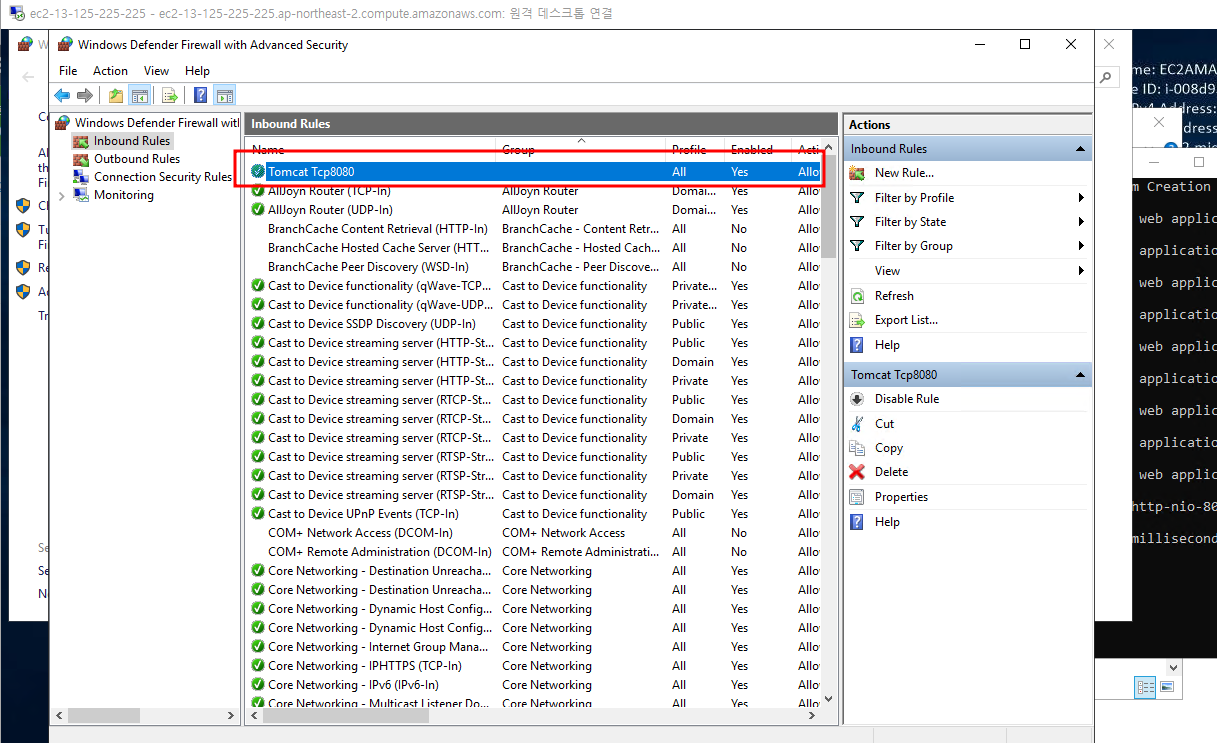Click the Refresh icon in Actions pane

click(x=857, y=296)
